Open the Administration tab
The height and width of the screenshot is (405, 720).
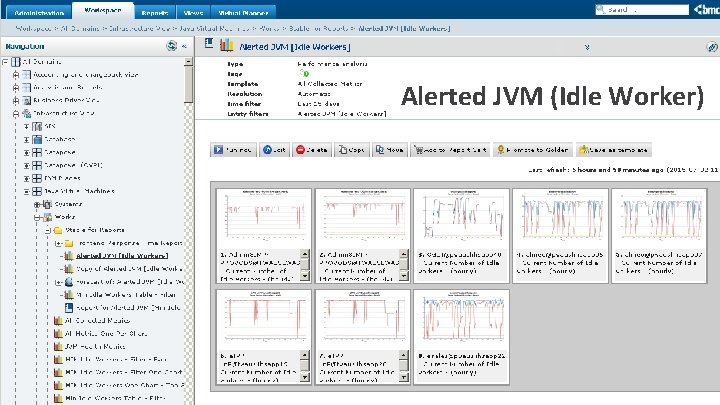[39, 12]
